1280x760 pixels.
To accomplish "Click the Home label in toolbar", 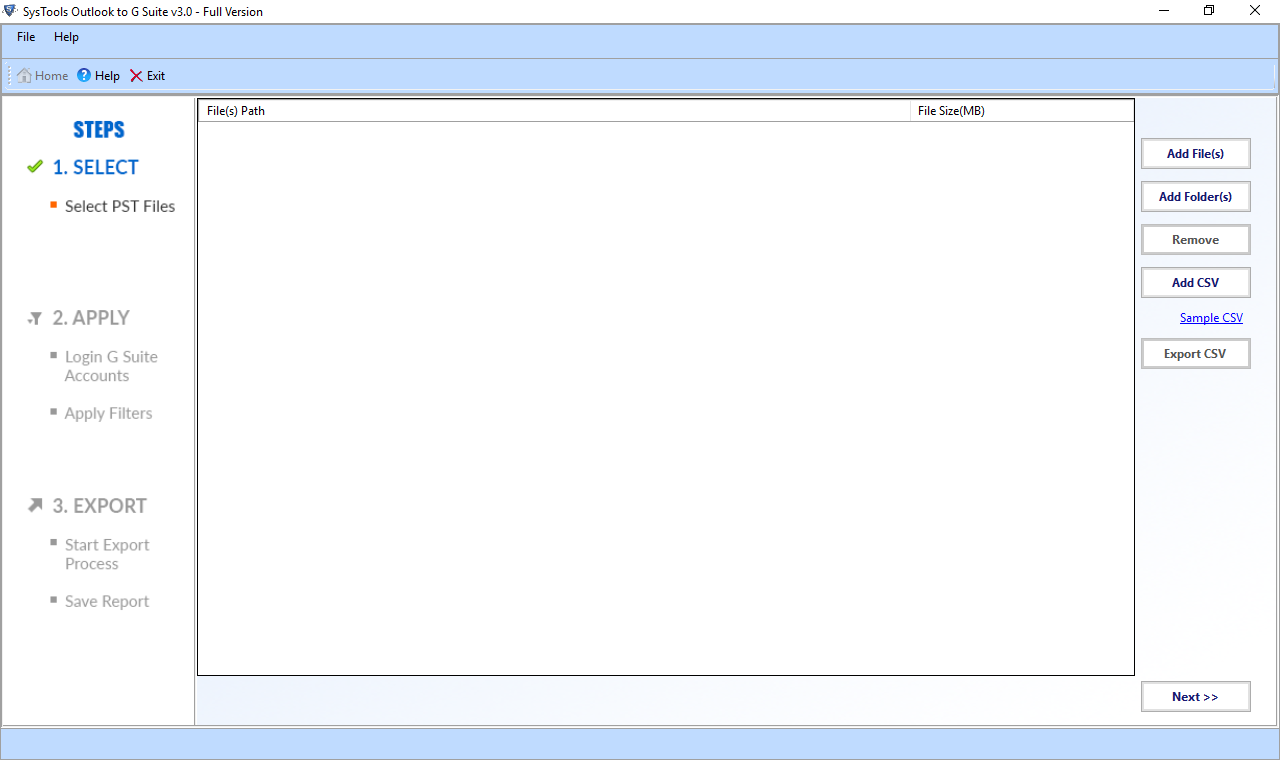I will [52, 76].
